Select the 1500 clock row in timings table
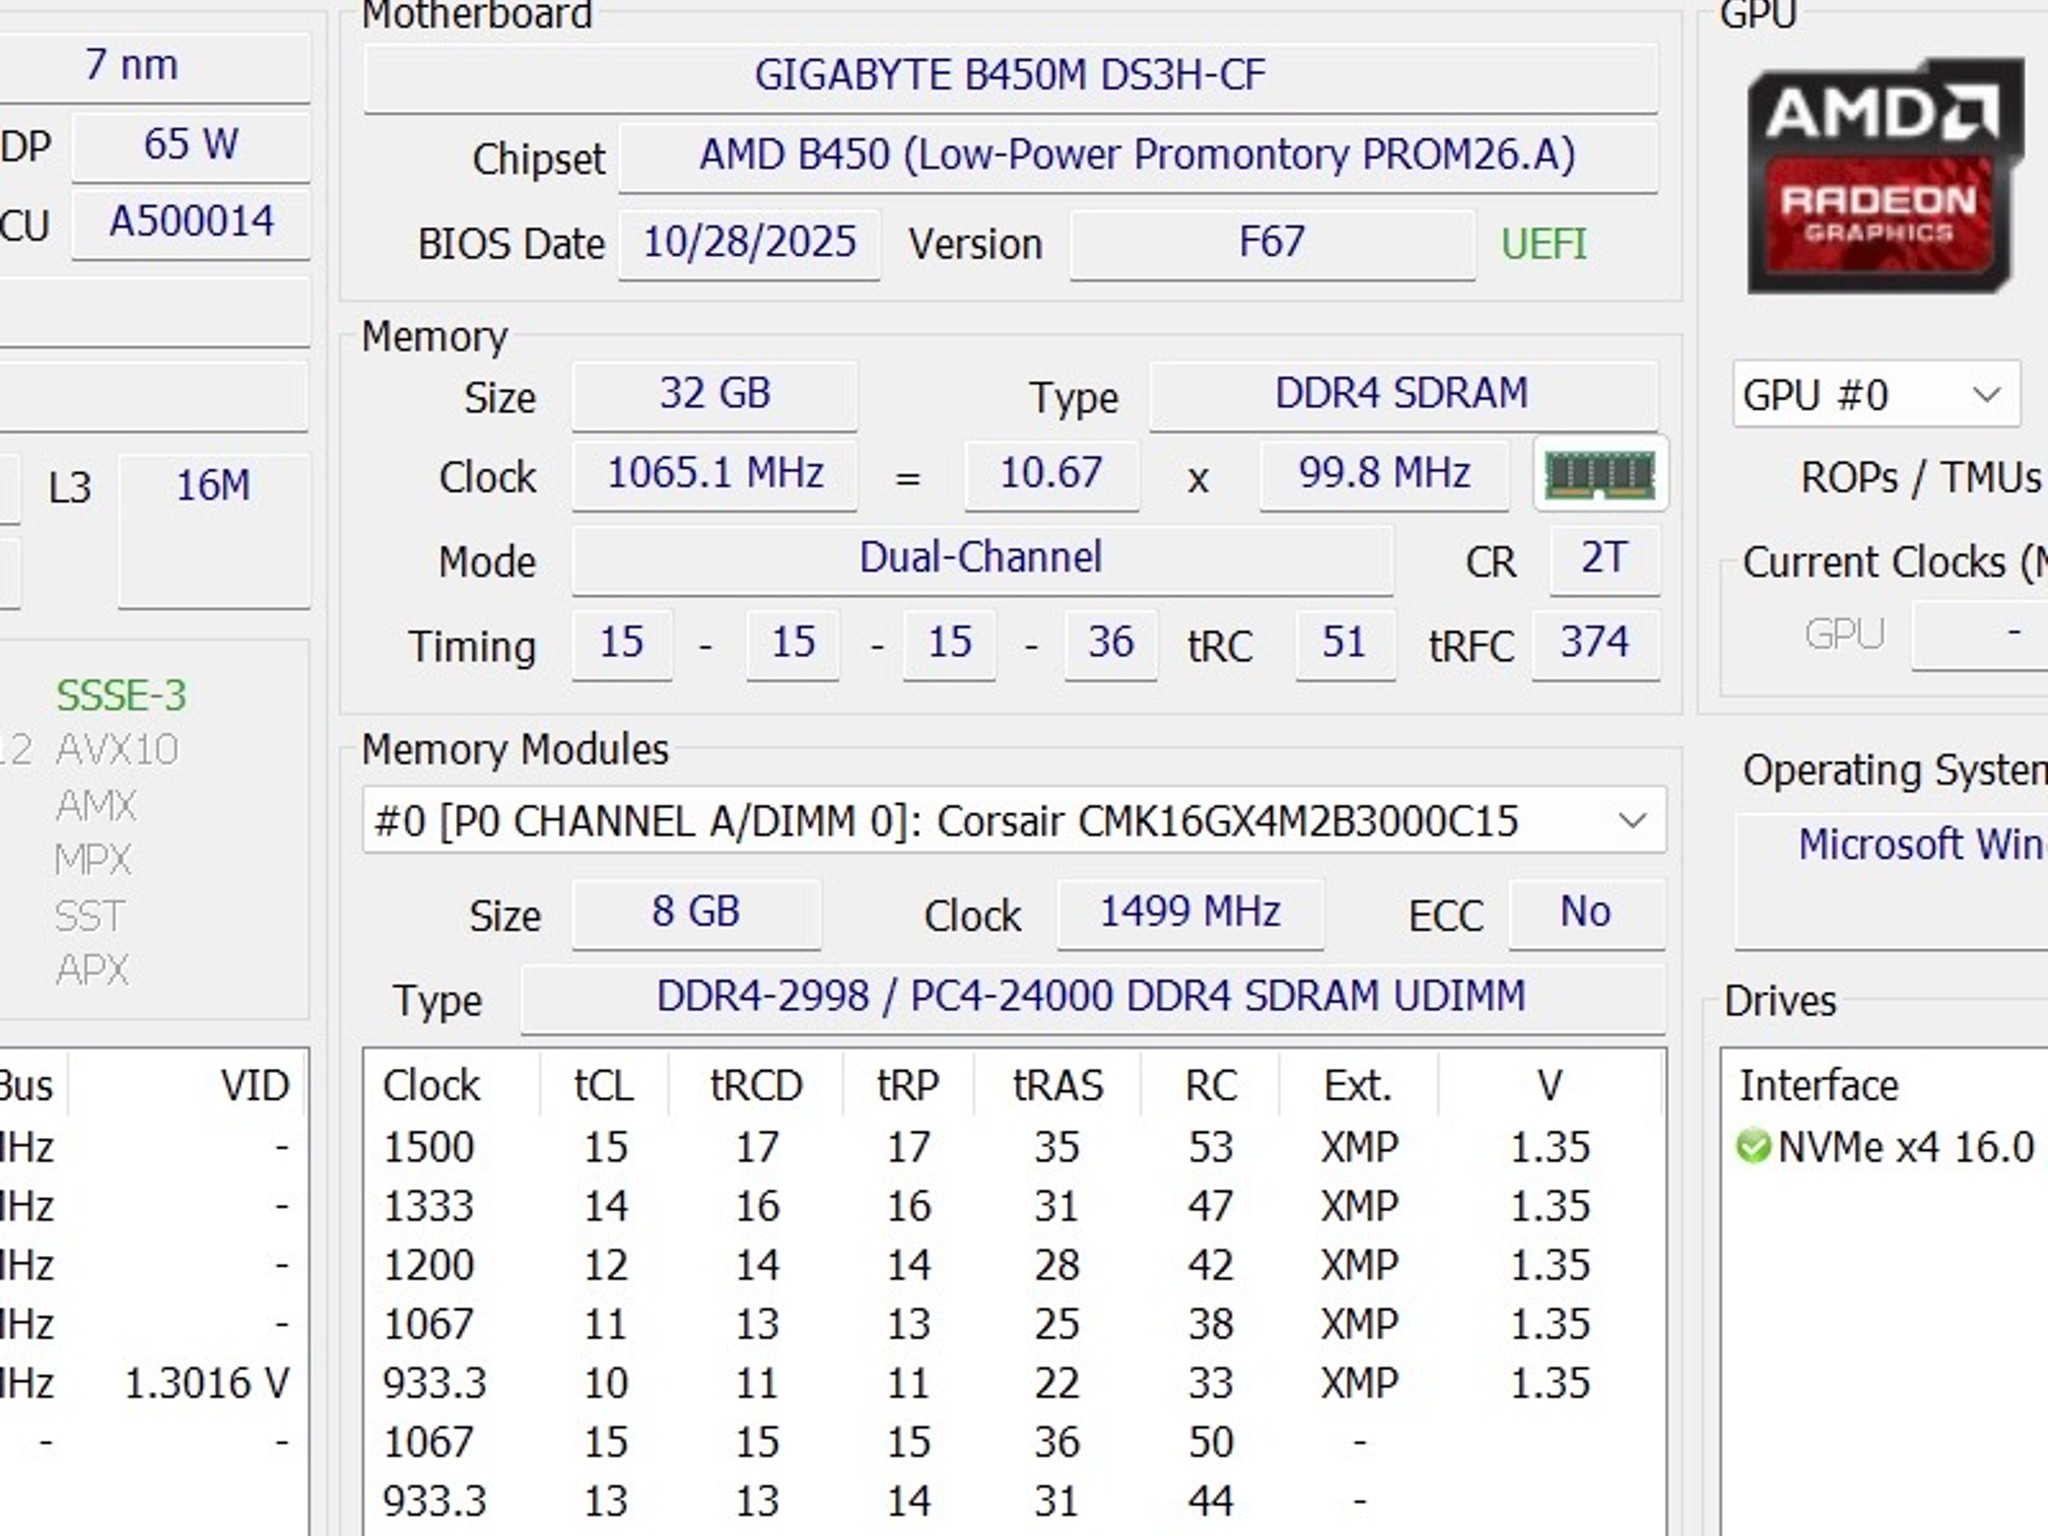Screen dimensions: 2048x1536 coord(1014,1147)
